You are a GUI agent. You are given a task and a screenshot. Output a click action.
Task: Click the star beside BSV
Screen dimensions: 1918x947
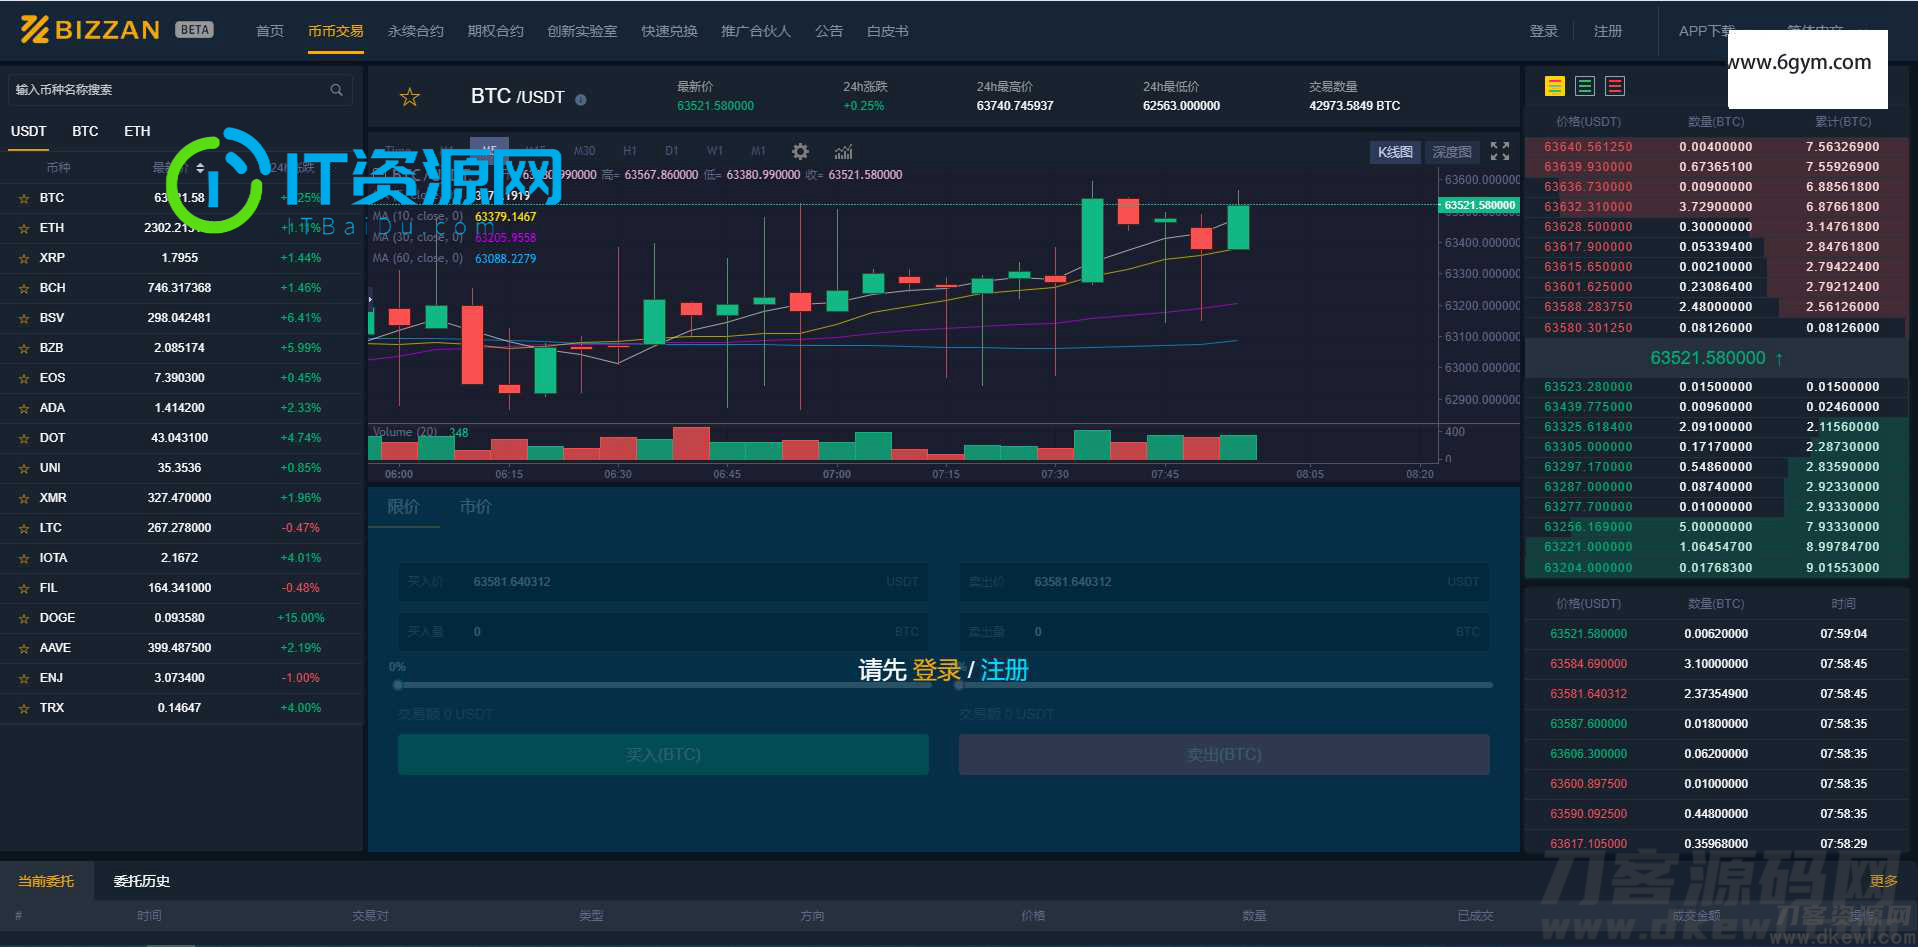tap(24, 318)
